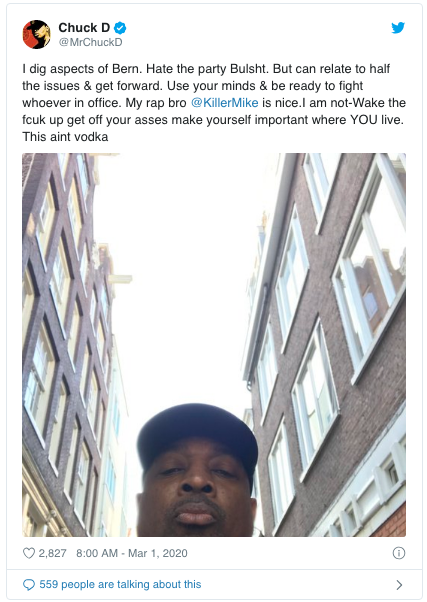
Task: Open the 8:00 AM timestamp
Action: tap(97, 553)
